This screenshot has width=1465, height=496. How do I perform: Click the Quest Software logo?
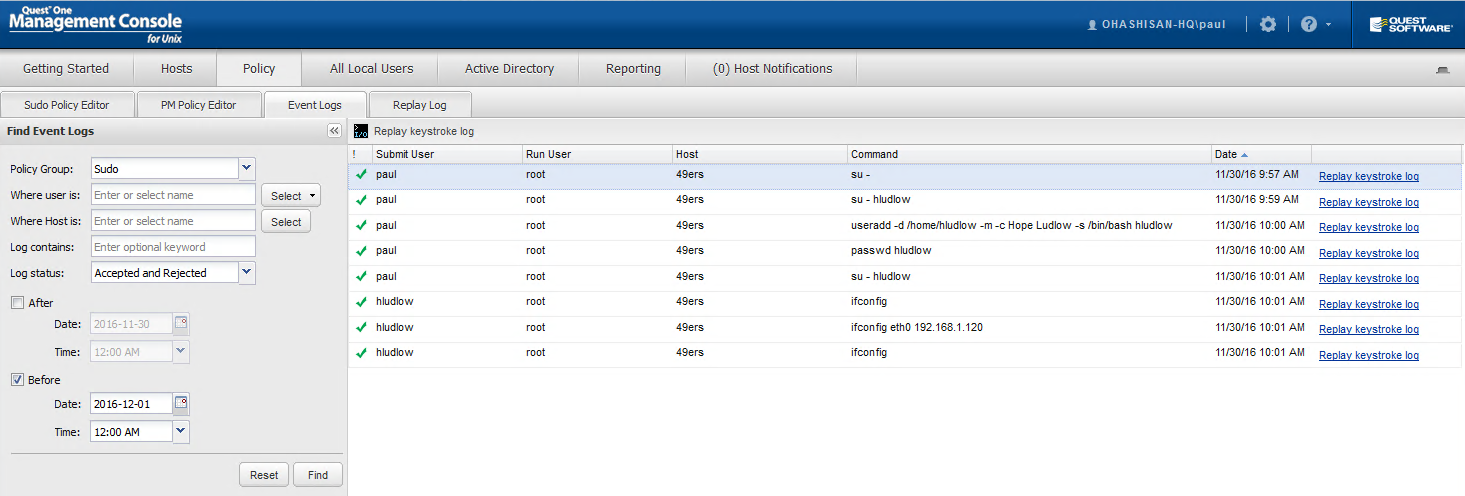(x=1410, y=24)
